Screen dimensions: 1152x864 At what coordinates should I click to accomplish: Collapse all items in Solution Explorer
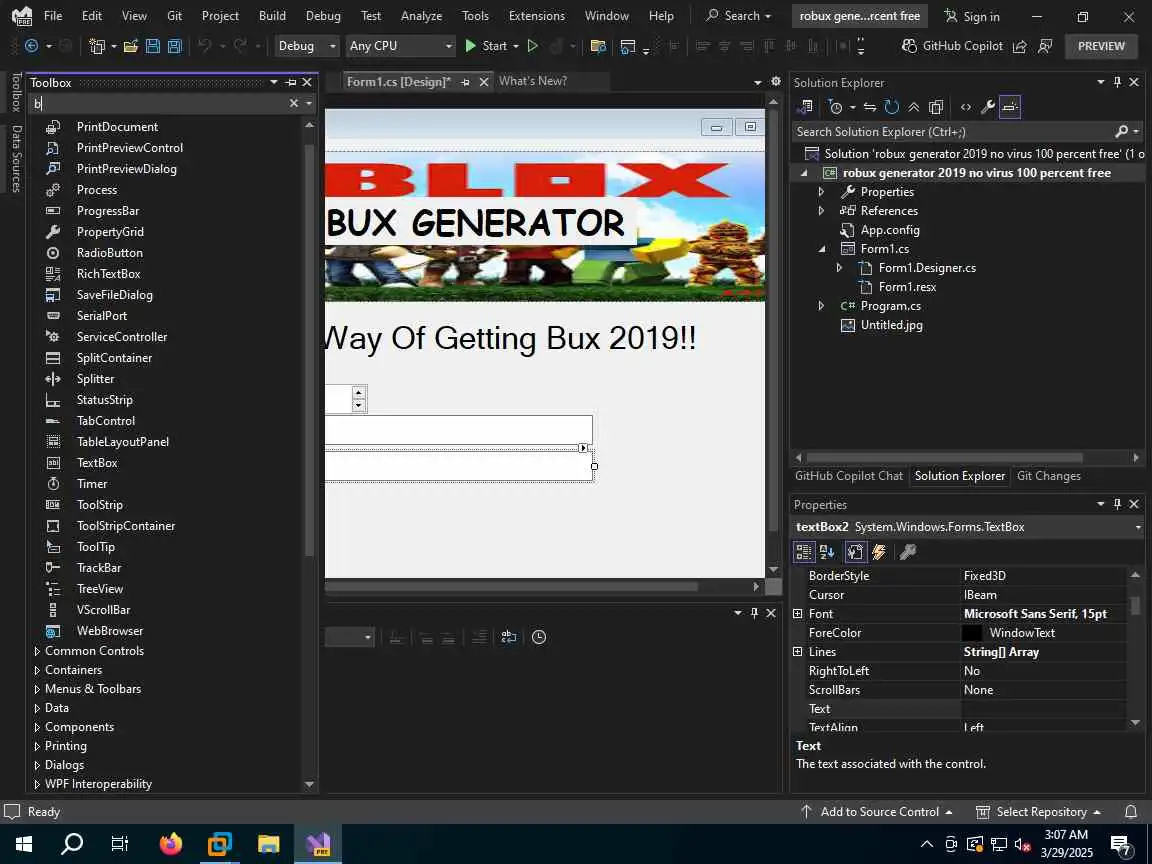[914, 107]
